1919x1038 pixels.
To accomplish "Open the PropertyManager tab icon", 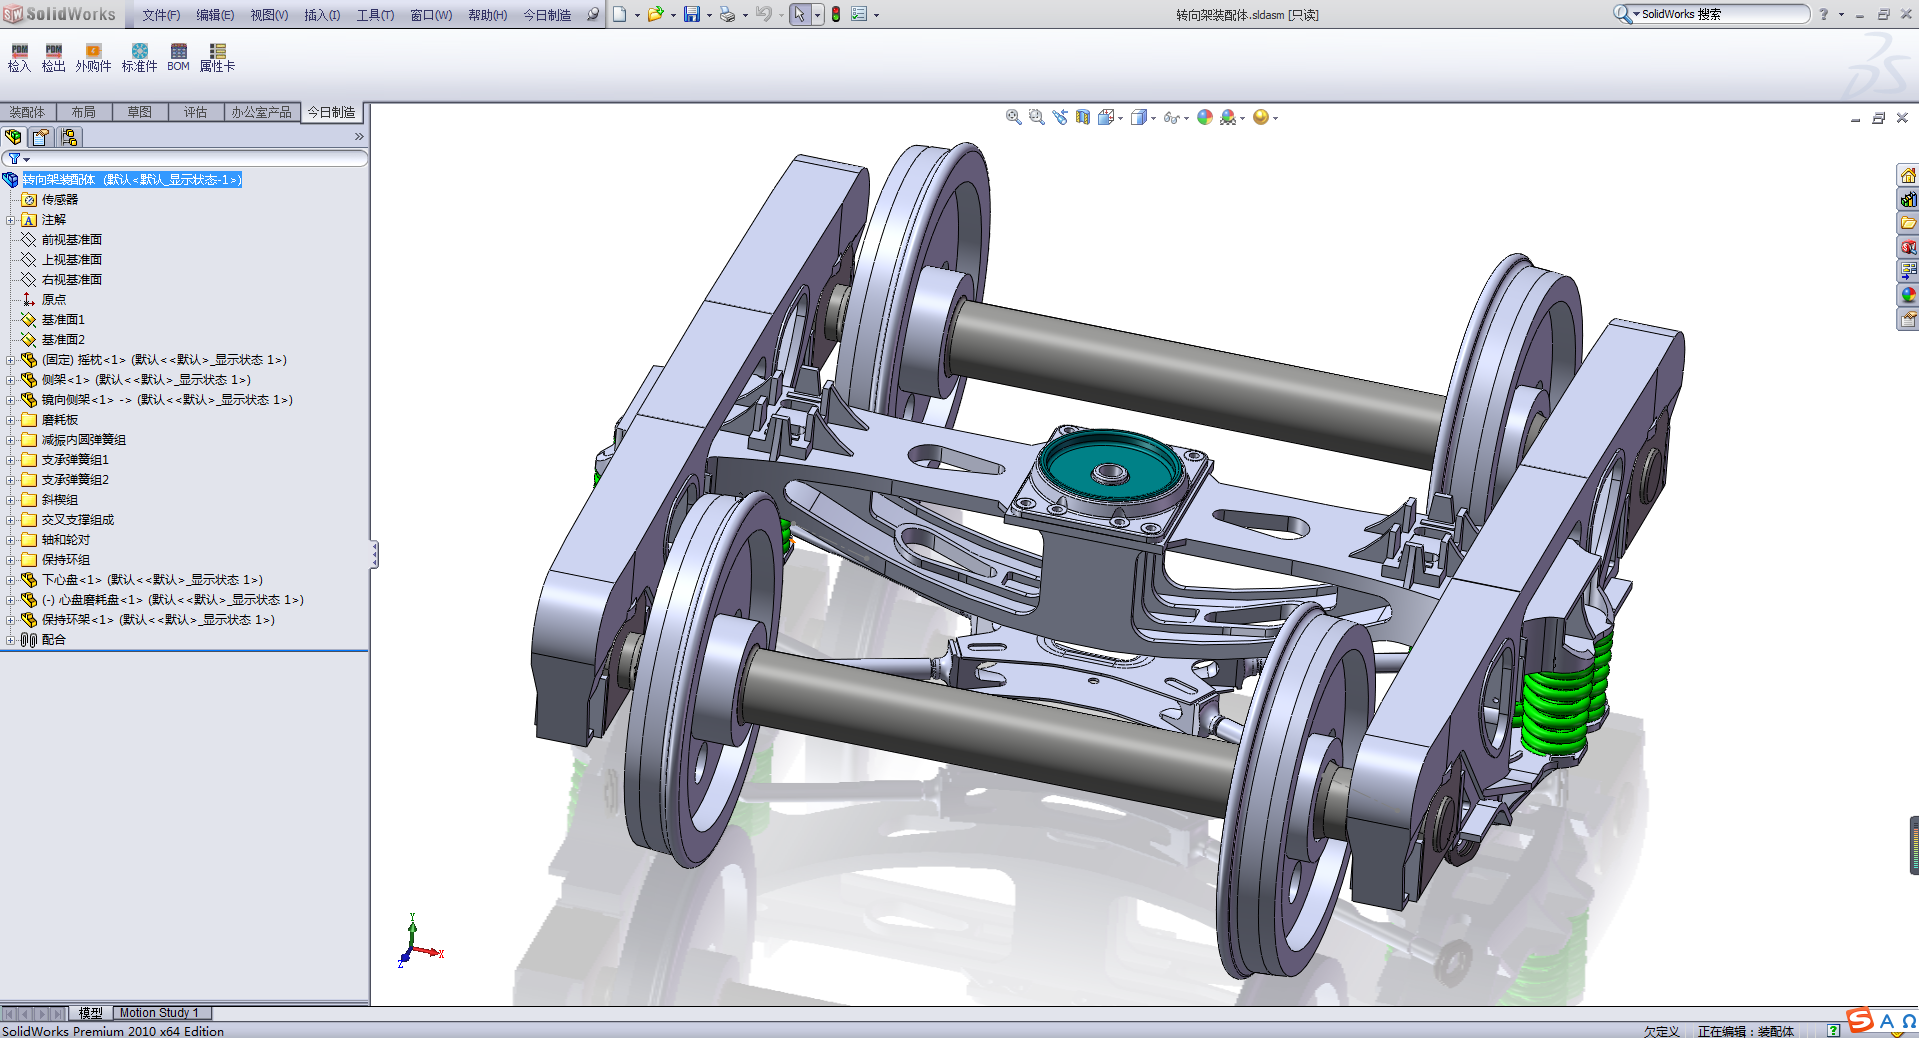I will pyautogui.click(x=41, y=137).
